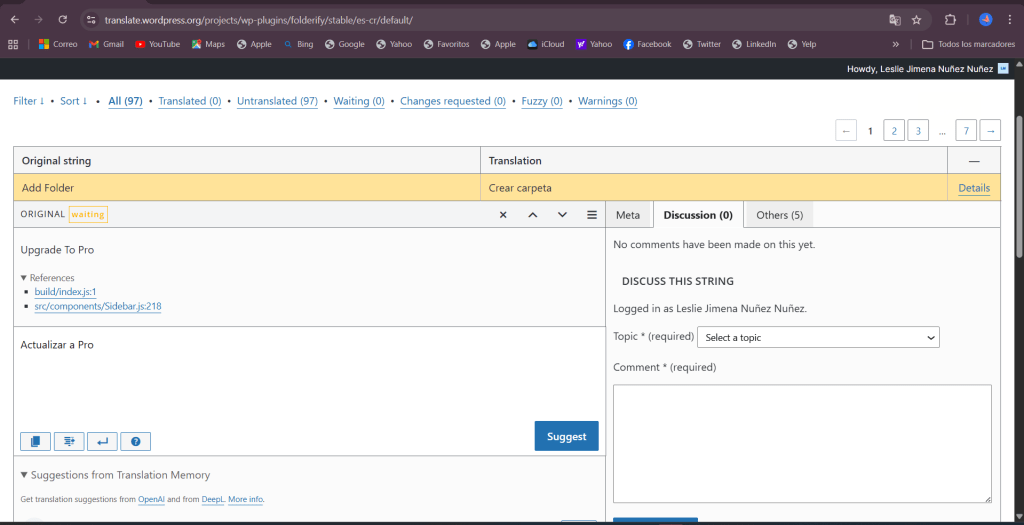The image size is (1024, 525).
Task: Collapse Suggestions from Translation Memory section
Action: pos(24,475)
